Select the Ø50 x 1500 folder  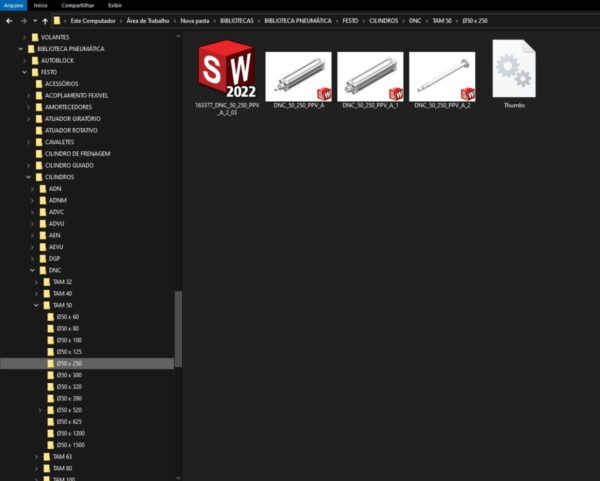point(66,445)
